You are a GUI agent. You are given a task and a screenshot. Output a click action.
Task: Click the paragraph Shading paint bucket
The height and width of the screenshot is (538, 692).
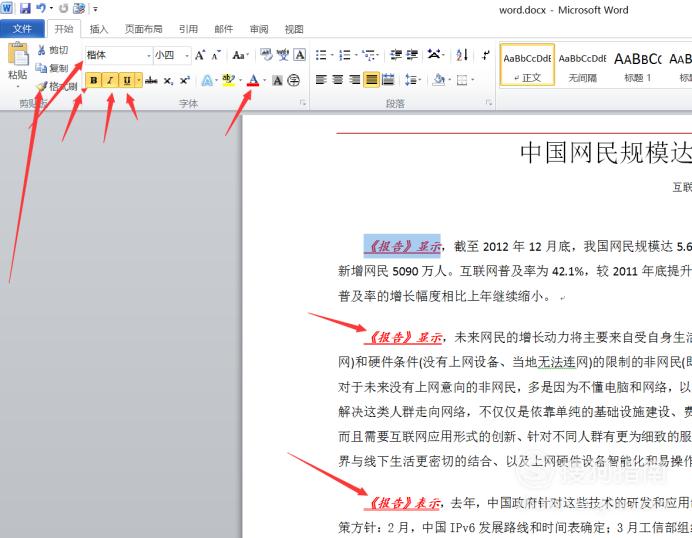coord(439,80)
